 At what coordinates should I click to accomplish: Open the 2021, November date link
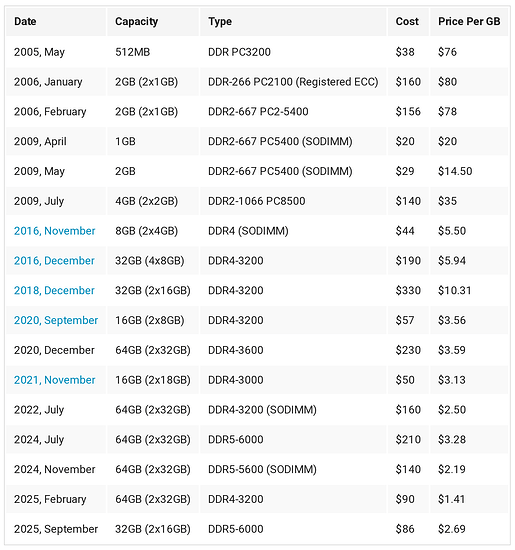pyautogui.click(x=54, y=380)
